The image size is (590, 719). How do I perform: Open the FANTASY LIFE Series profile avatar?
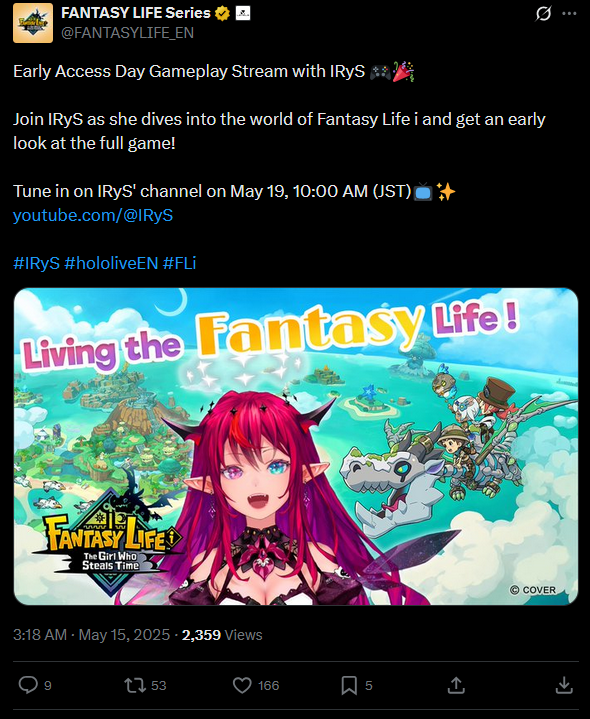pyautogui.click(x=33, y=23)
